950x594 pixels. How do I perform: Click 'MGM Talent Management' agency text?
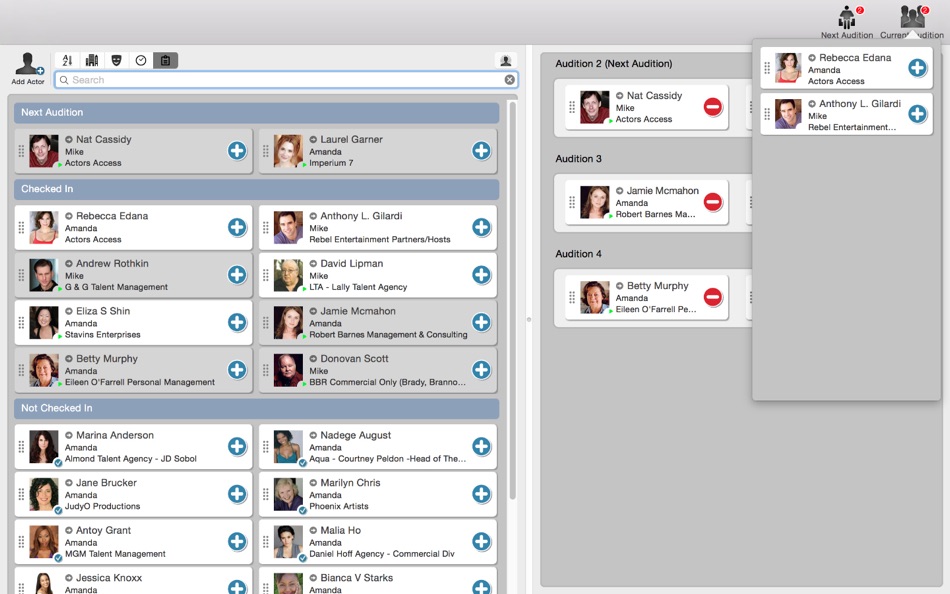(x=115, y=554)
